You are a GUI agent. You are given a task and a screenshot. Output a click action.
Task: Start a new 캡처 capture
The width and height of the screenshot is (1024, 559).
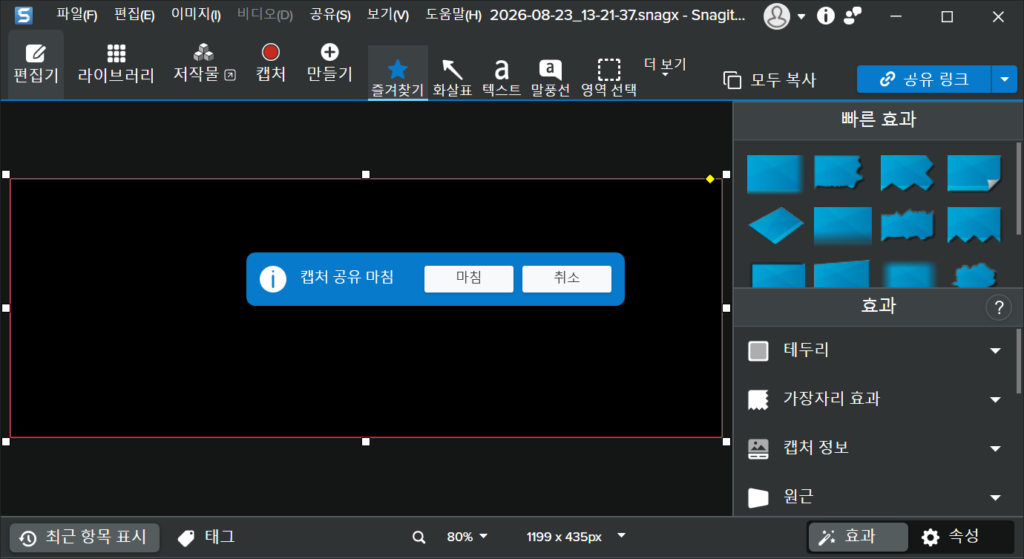click(270, 63)
